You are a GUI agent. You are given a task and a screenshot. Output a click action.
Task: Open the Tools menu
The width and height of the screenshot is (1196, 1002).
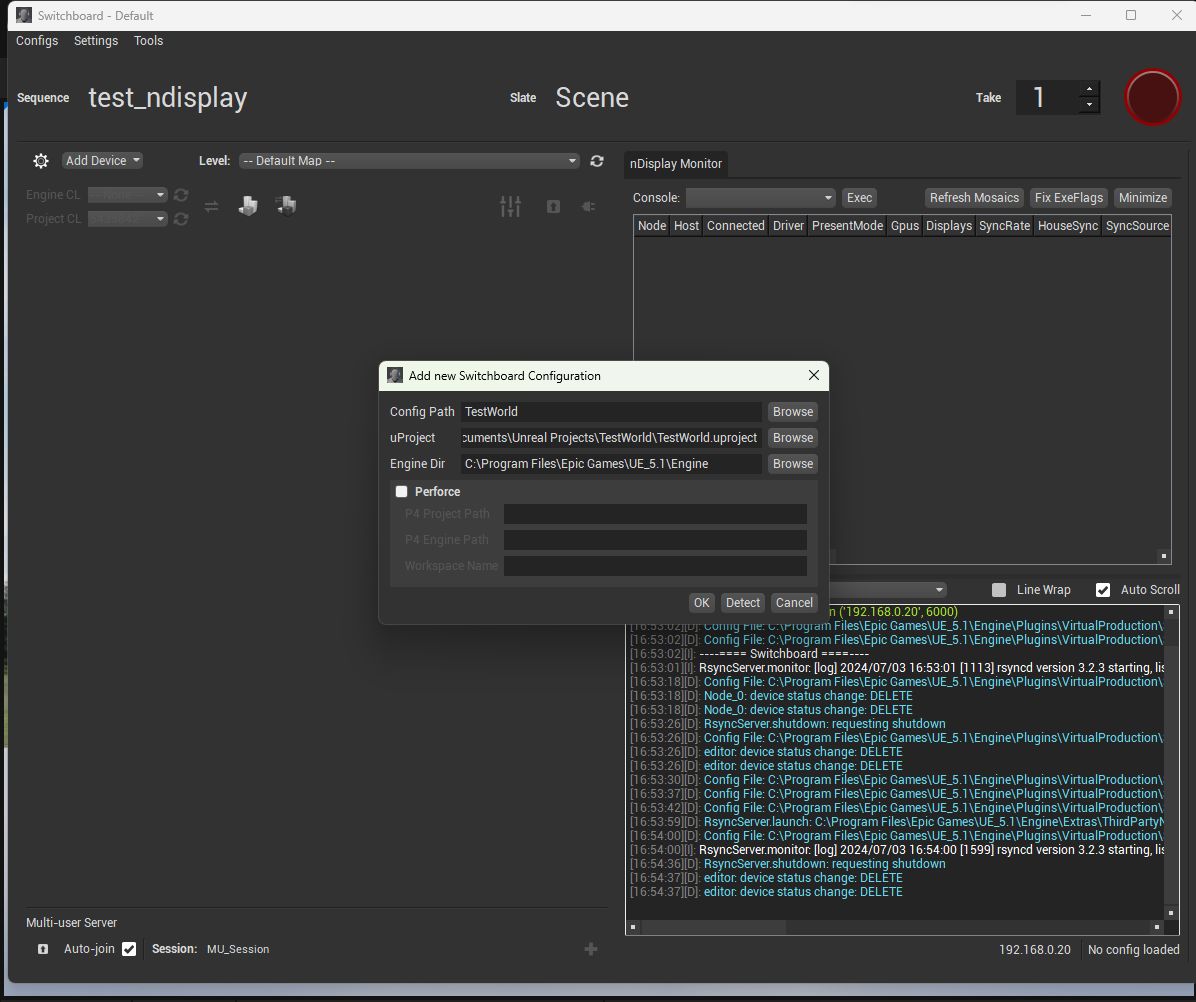coord(149,41)
